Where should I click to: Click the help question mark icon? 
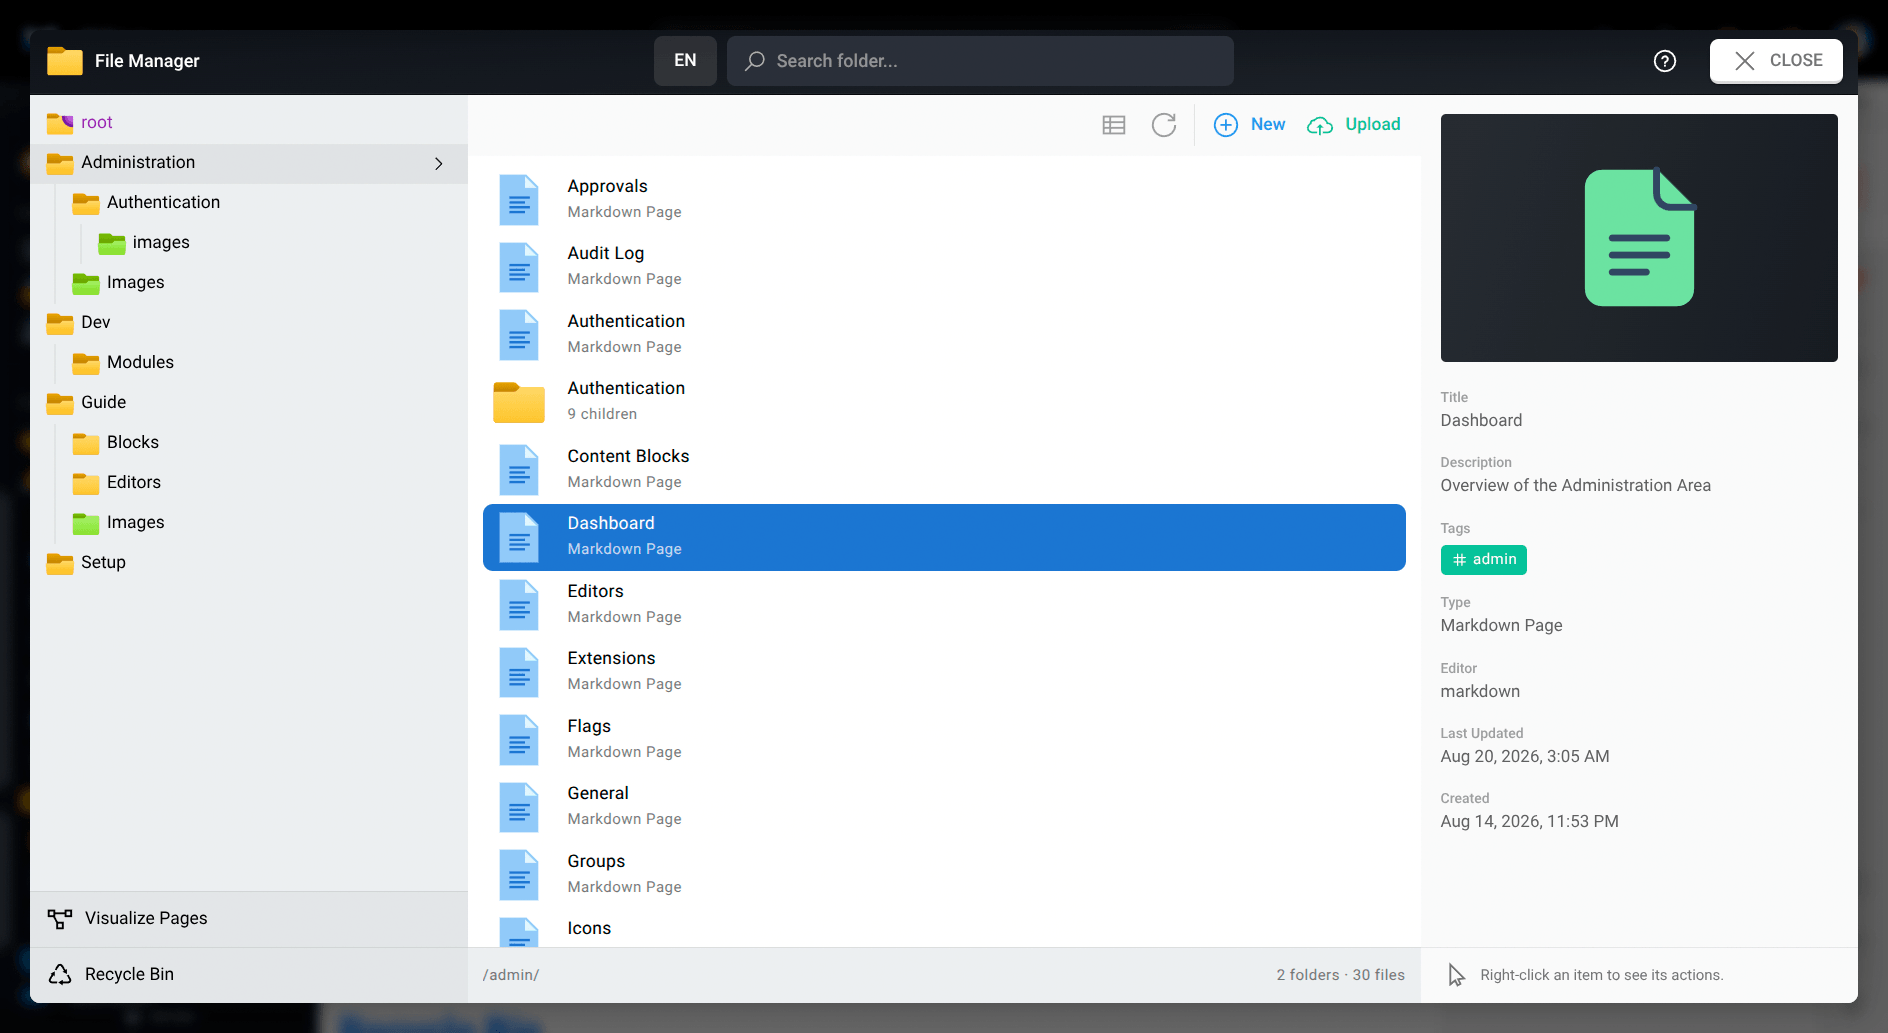tap(1665, 61)
